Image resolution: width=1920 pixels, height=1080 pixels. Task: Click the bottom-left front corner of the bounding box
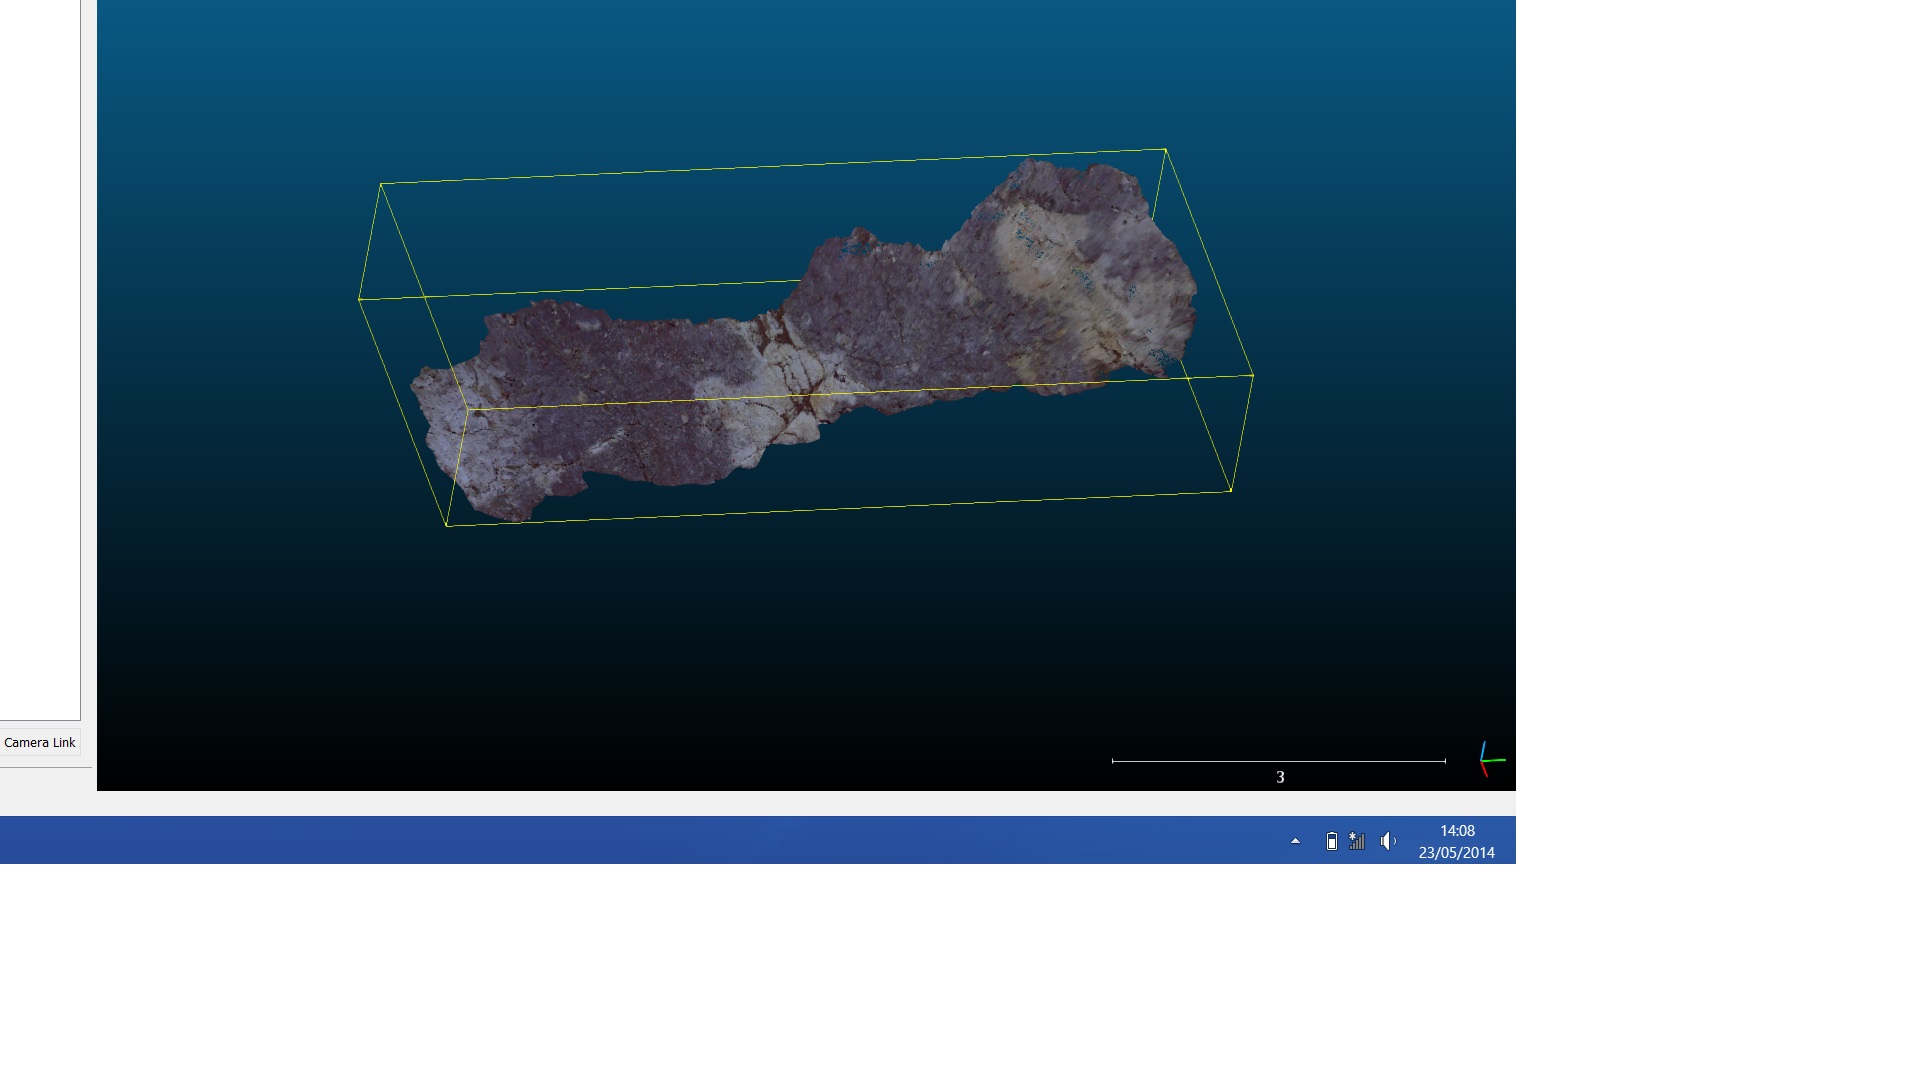tap(446, 525)
